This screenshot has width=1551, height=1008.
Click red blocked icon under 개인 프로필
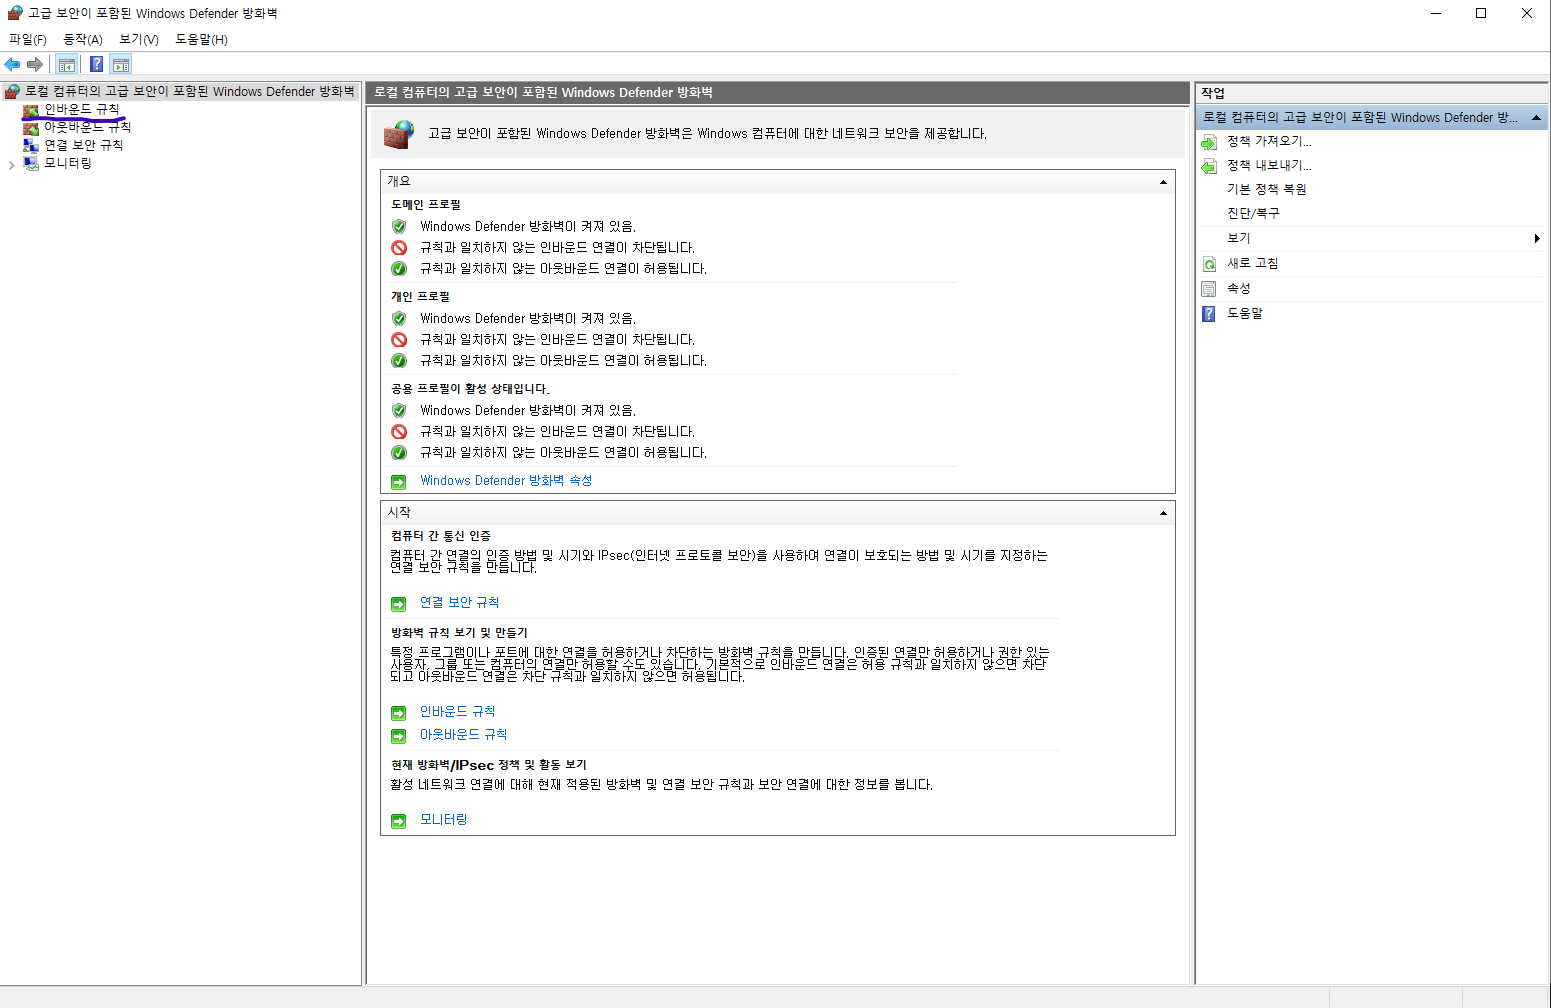(399, 340)
